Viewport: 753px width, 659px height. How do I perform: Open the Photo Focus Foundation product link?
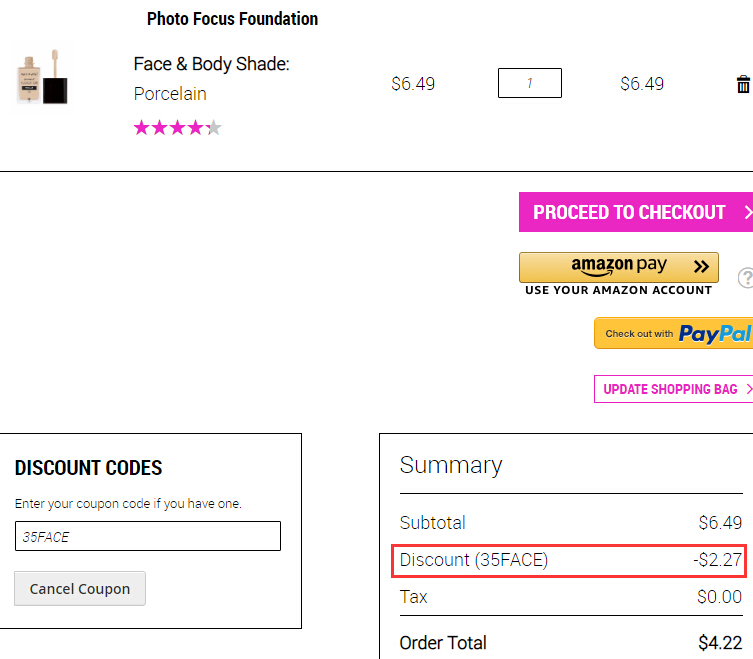tap(232, 19)
